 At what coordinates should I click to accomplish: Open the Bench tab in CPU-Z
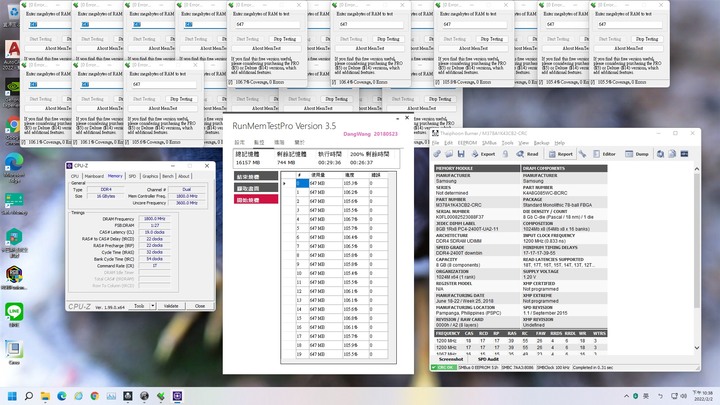pyautogui.click(x=168, y=176)
